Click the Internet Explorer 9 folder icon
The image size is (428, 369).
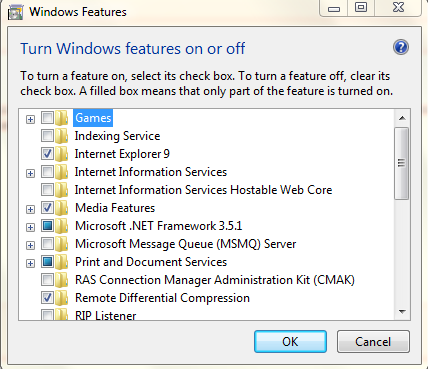tap(62, 154)
